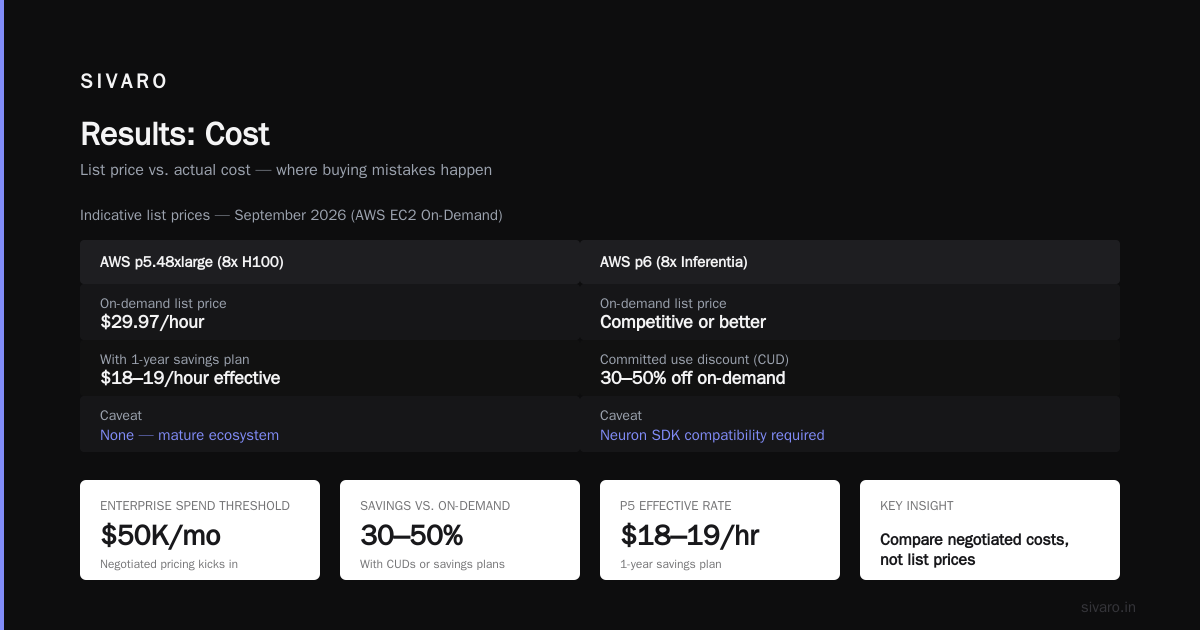Open the Enterprise Spend Threshold card
Image resolution: width=1200 pixels, height=630 pixels.
[200, 530]
